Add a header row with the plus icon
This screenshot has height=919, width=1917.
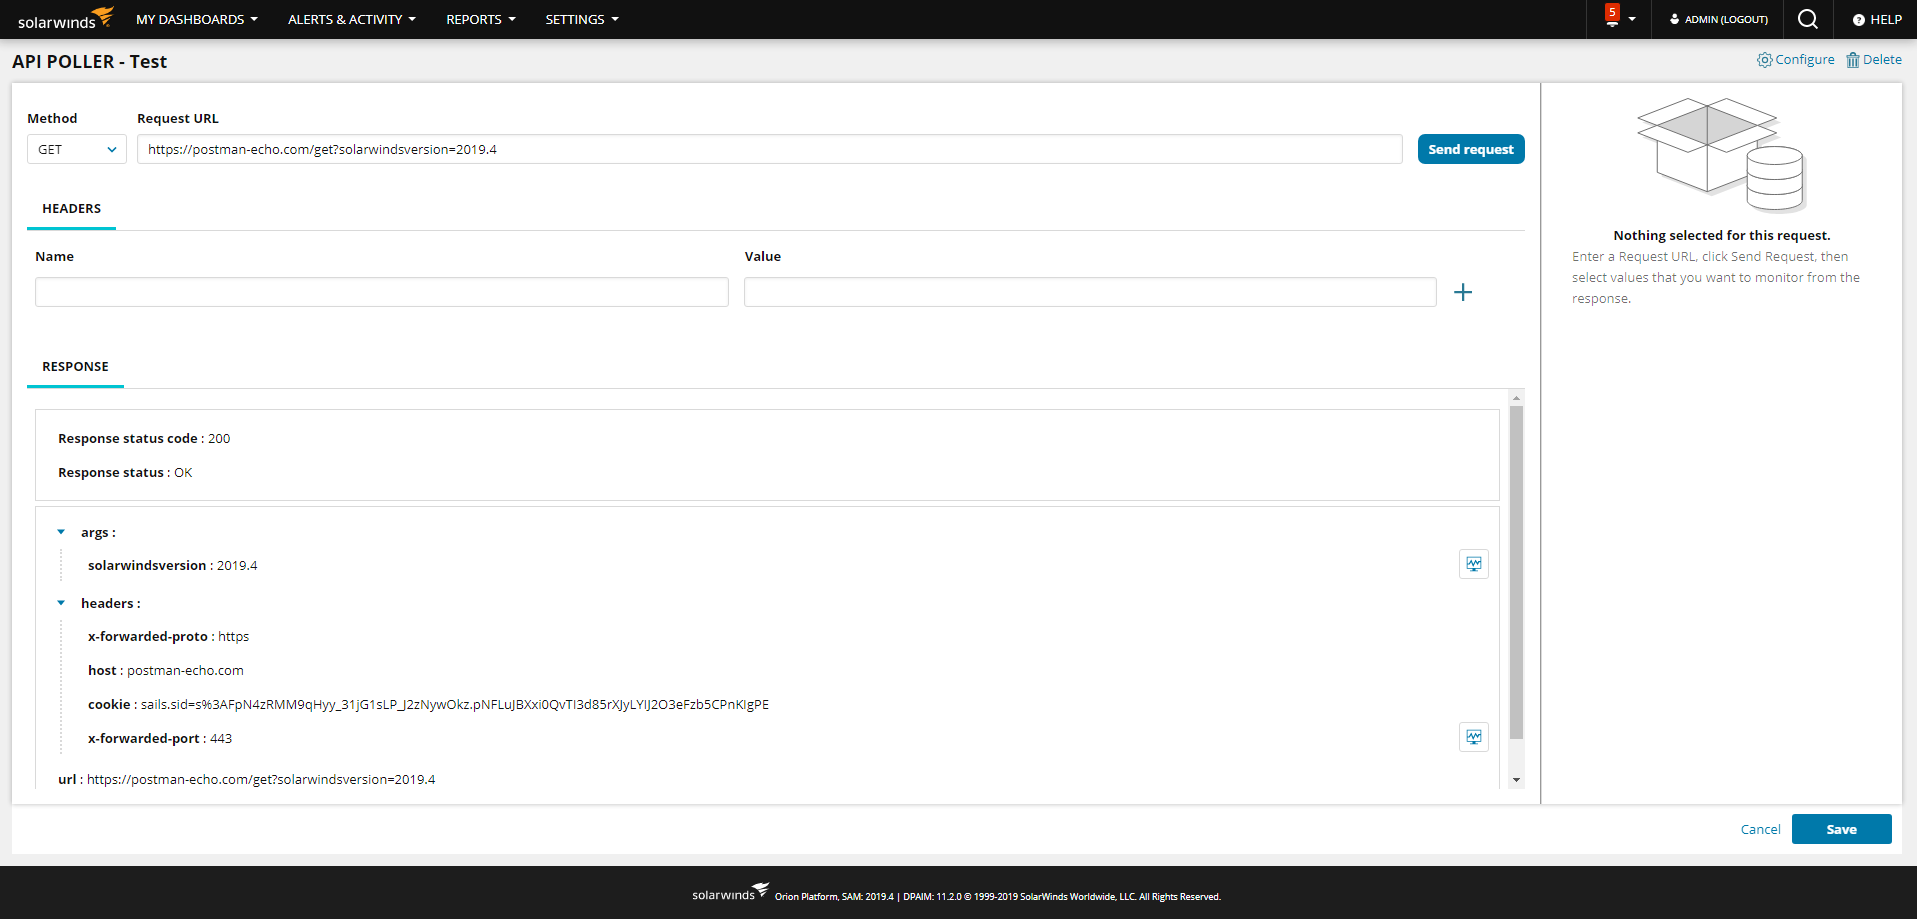pyautogui.click(x=1463, y=292)
